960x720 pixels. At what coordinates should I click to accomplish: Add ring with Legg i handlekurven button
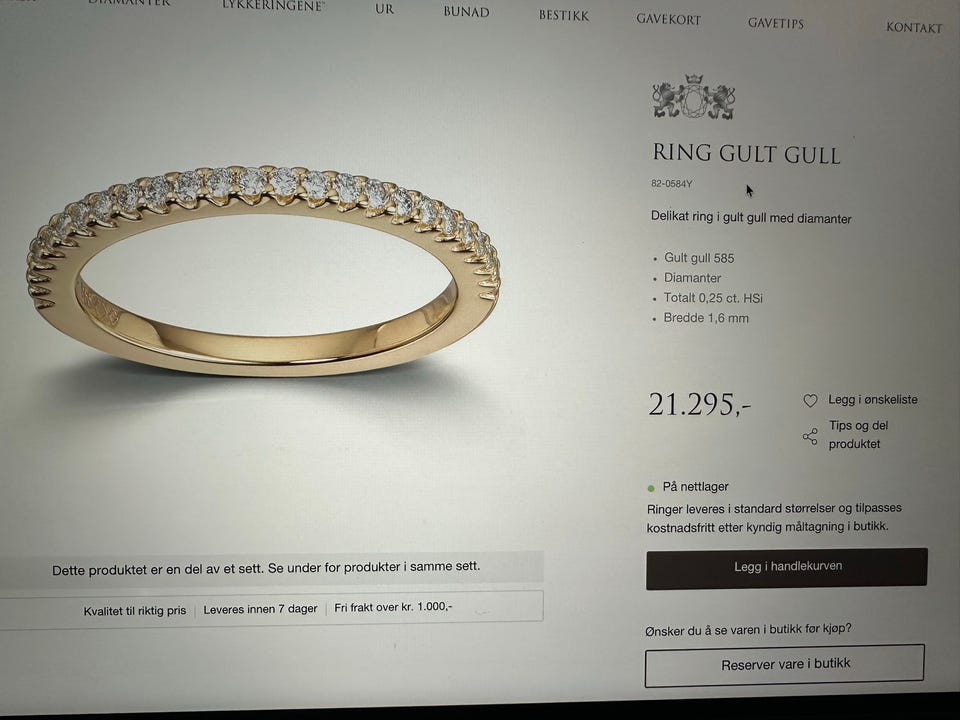click(x=787, y=568)
